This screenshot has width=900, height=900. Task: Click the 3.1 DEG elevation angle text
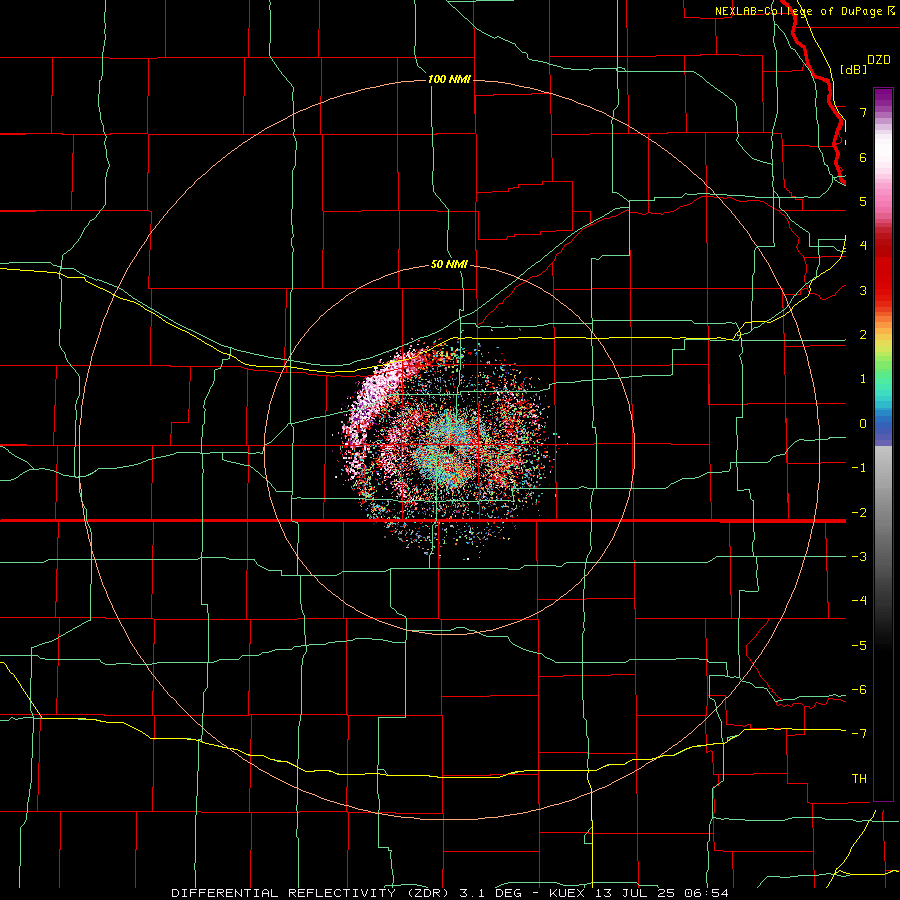(x=490, y=893)
